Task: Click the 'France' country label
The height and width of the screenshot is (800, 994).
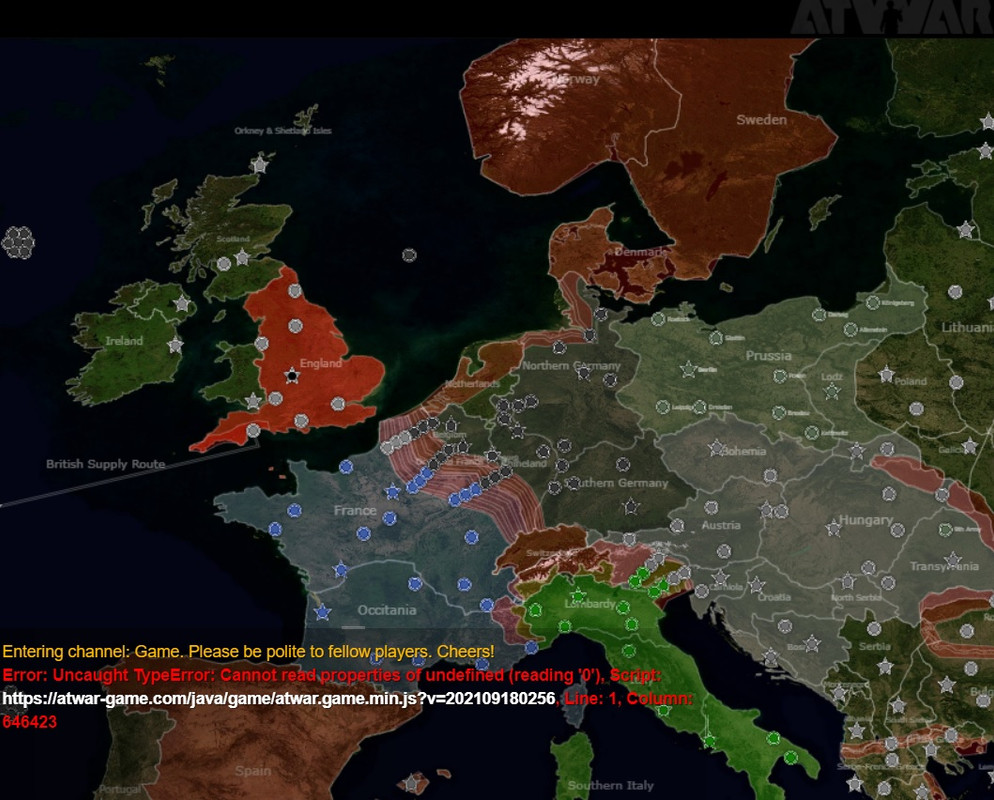Action: pos(355,510)
